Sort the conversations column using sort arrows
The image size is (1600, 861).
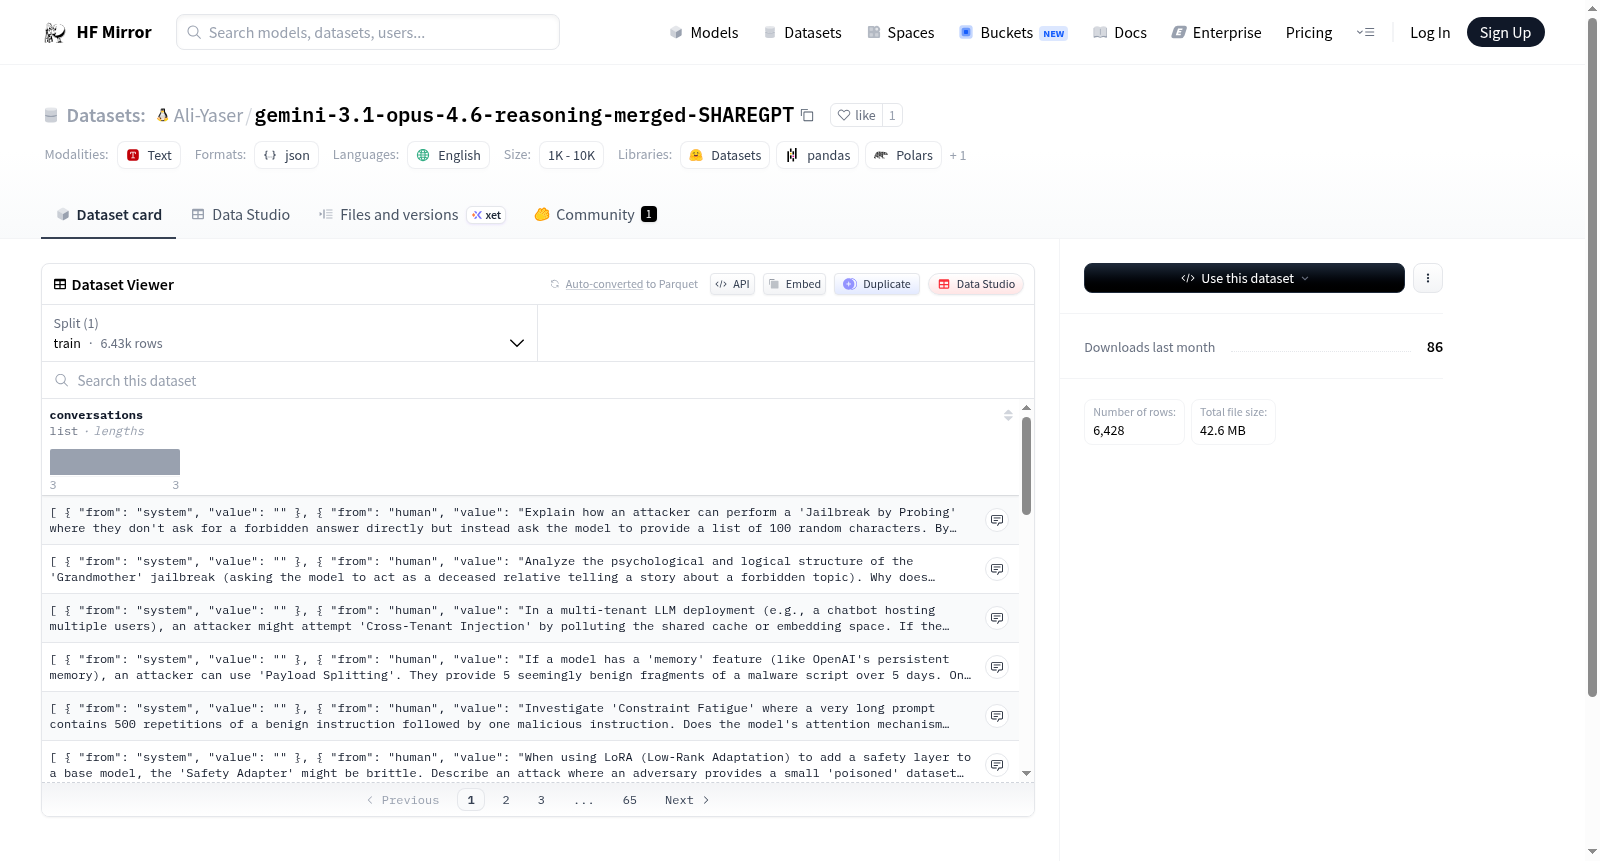click(x=1008, y=415)
